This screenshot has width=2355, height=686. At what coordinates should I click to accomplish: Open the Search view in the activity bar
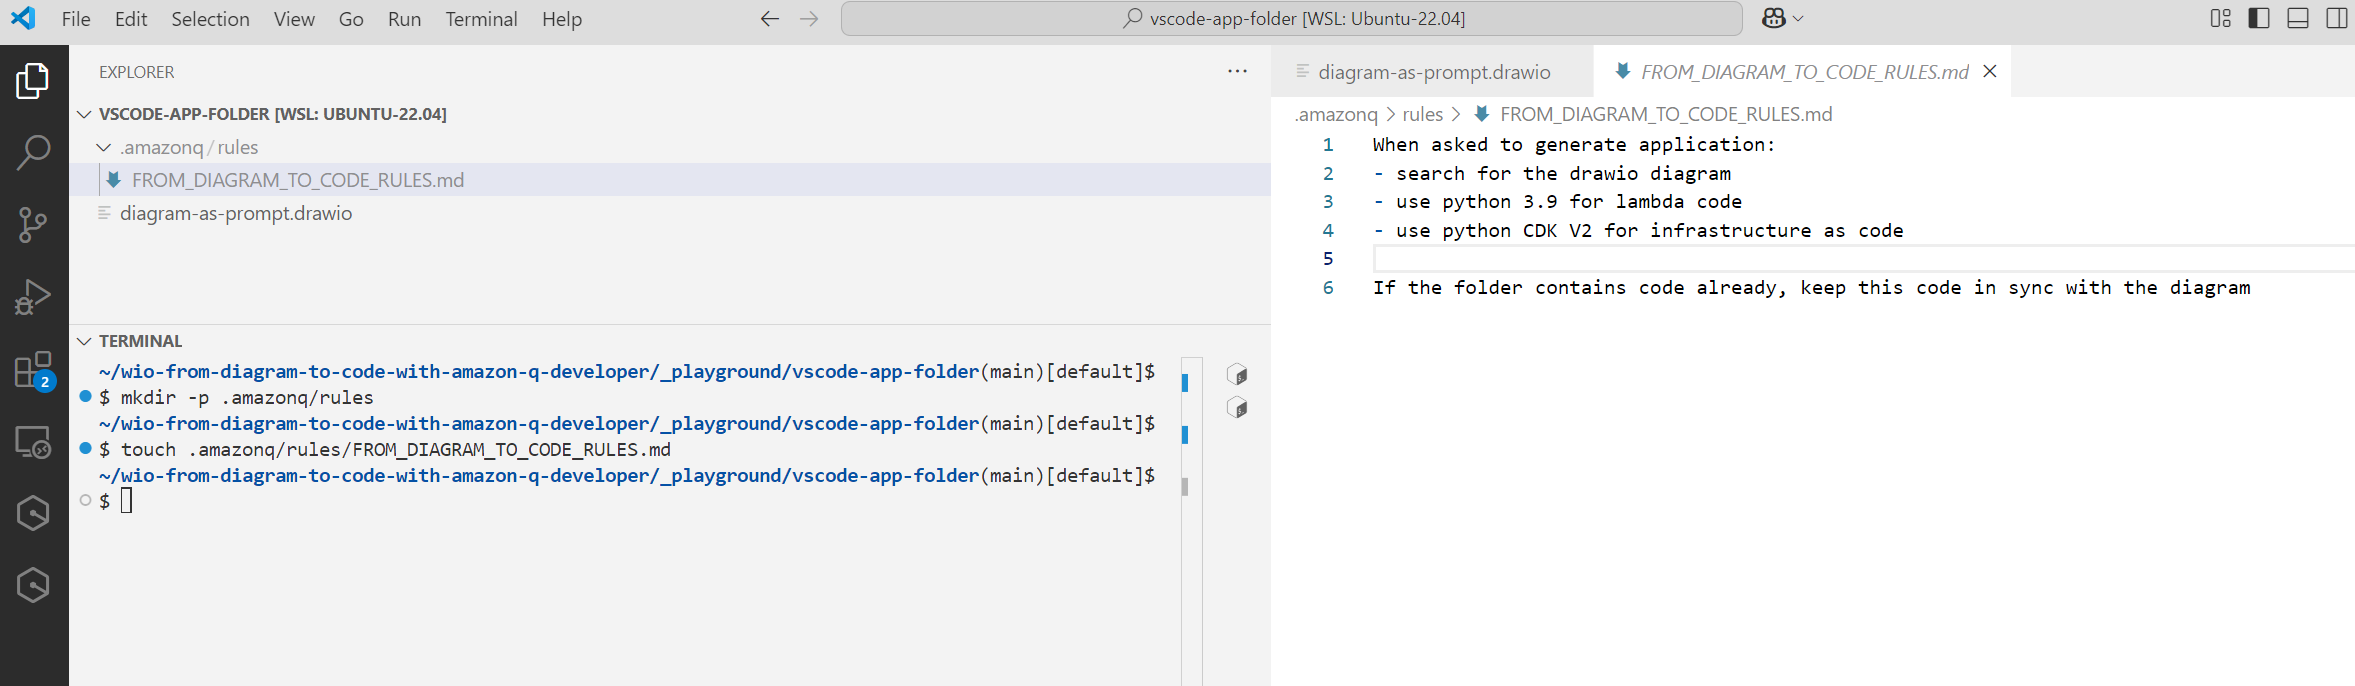(x=33, y=153)
